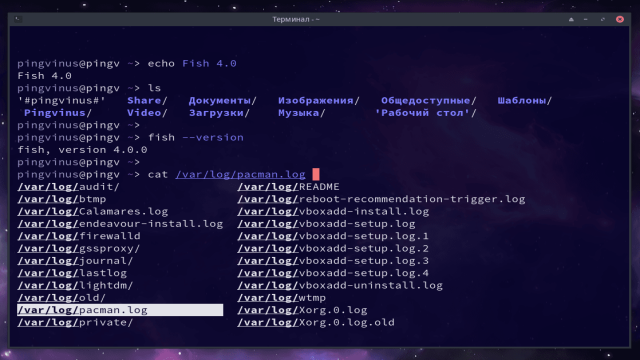The width and height of the screenshot is (640, 360).
Task: Click 'Share/' in ls output
Action: tap(147, 100)
